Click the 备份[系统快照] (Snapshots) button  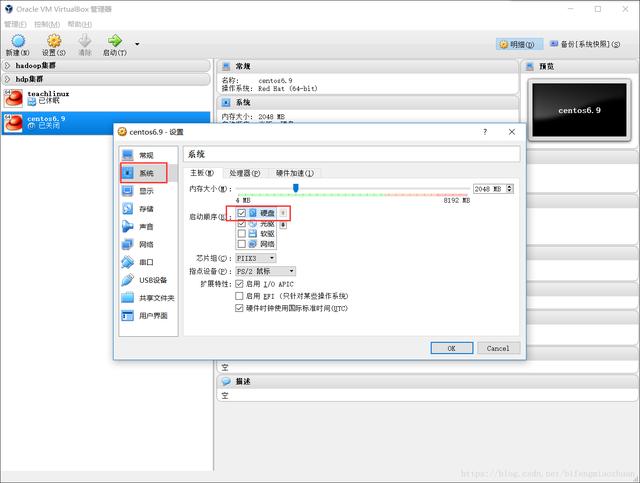[x=585, y=44]
